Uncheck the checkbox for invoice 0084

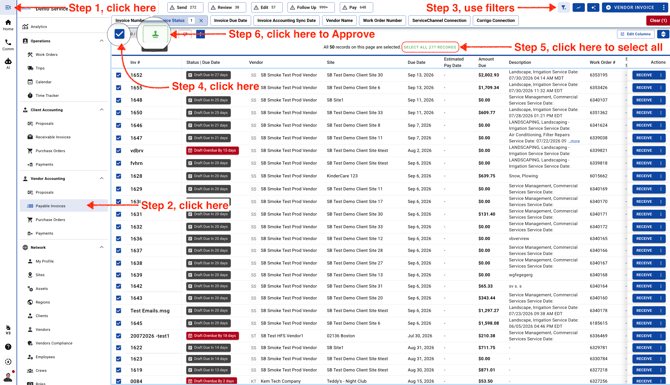(118, 381)
